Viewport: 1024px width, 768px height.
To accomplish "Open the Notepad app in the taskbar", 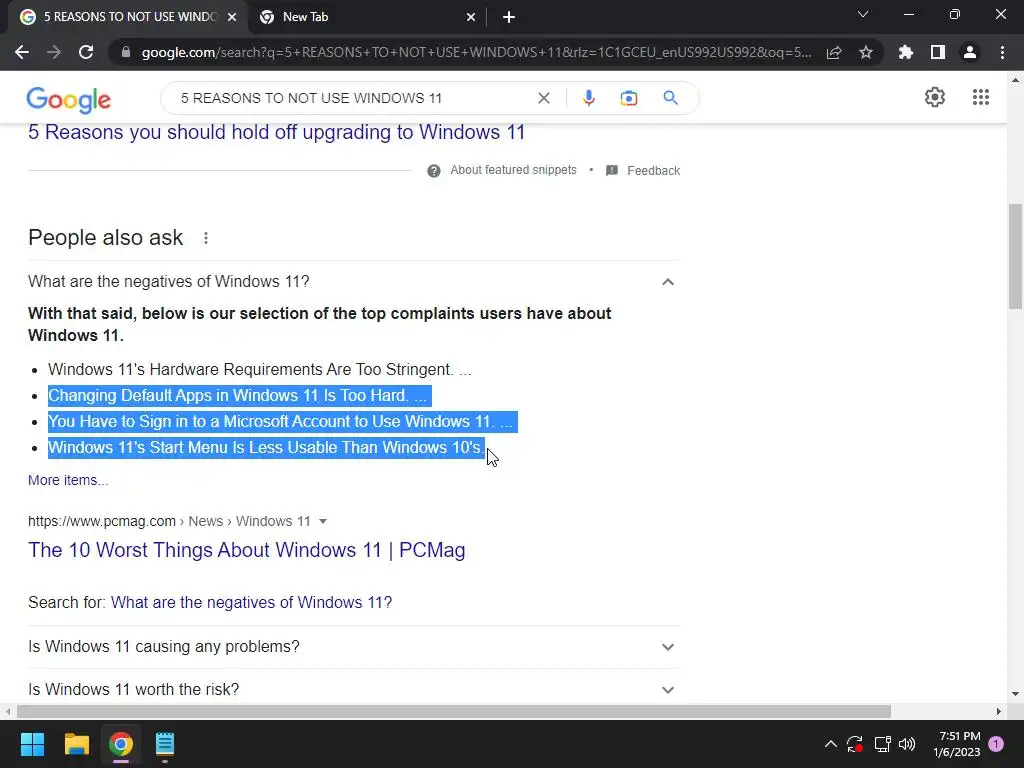I will [x=165, y=744].
